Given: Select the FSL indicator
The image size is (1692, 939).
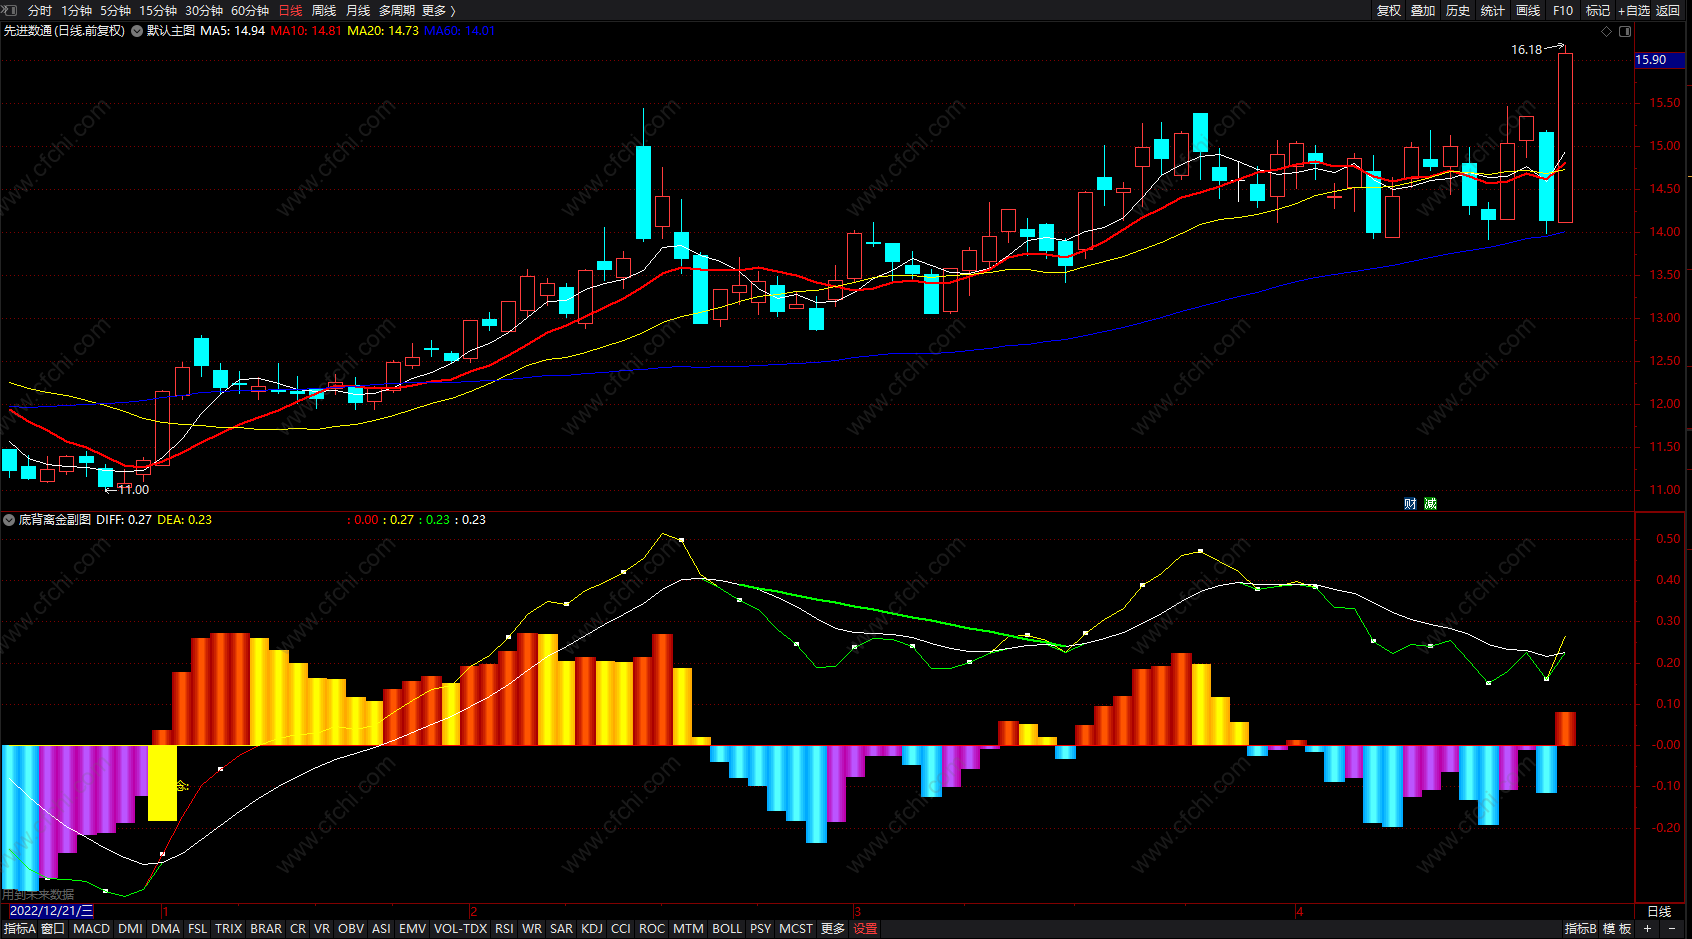Looking at the screenshot, I should point(198,929).
